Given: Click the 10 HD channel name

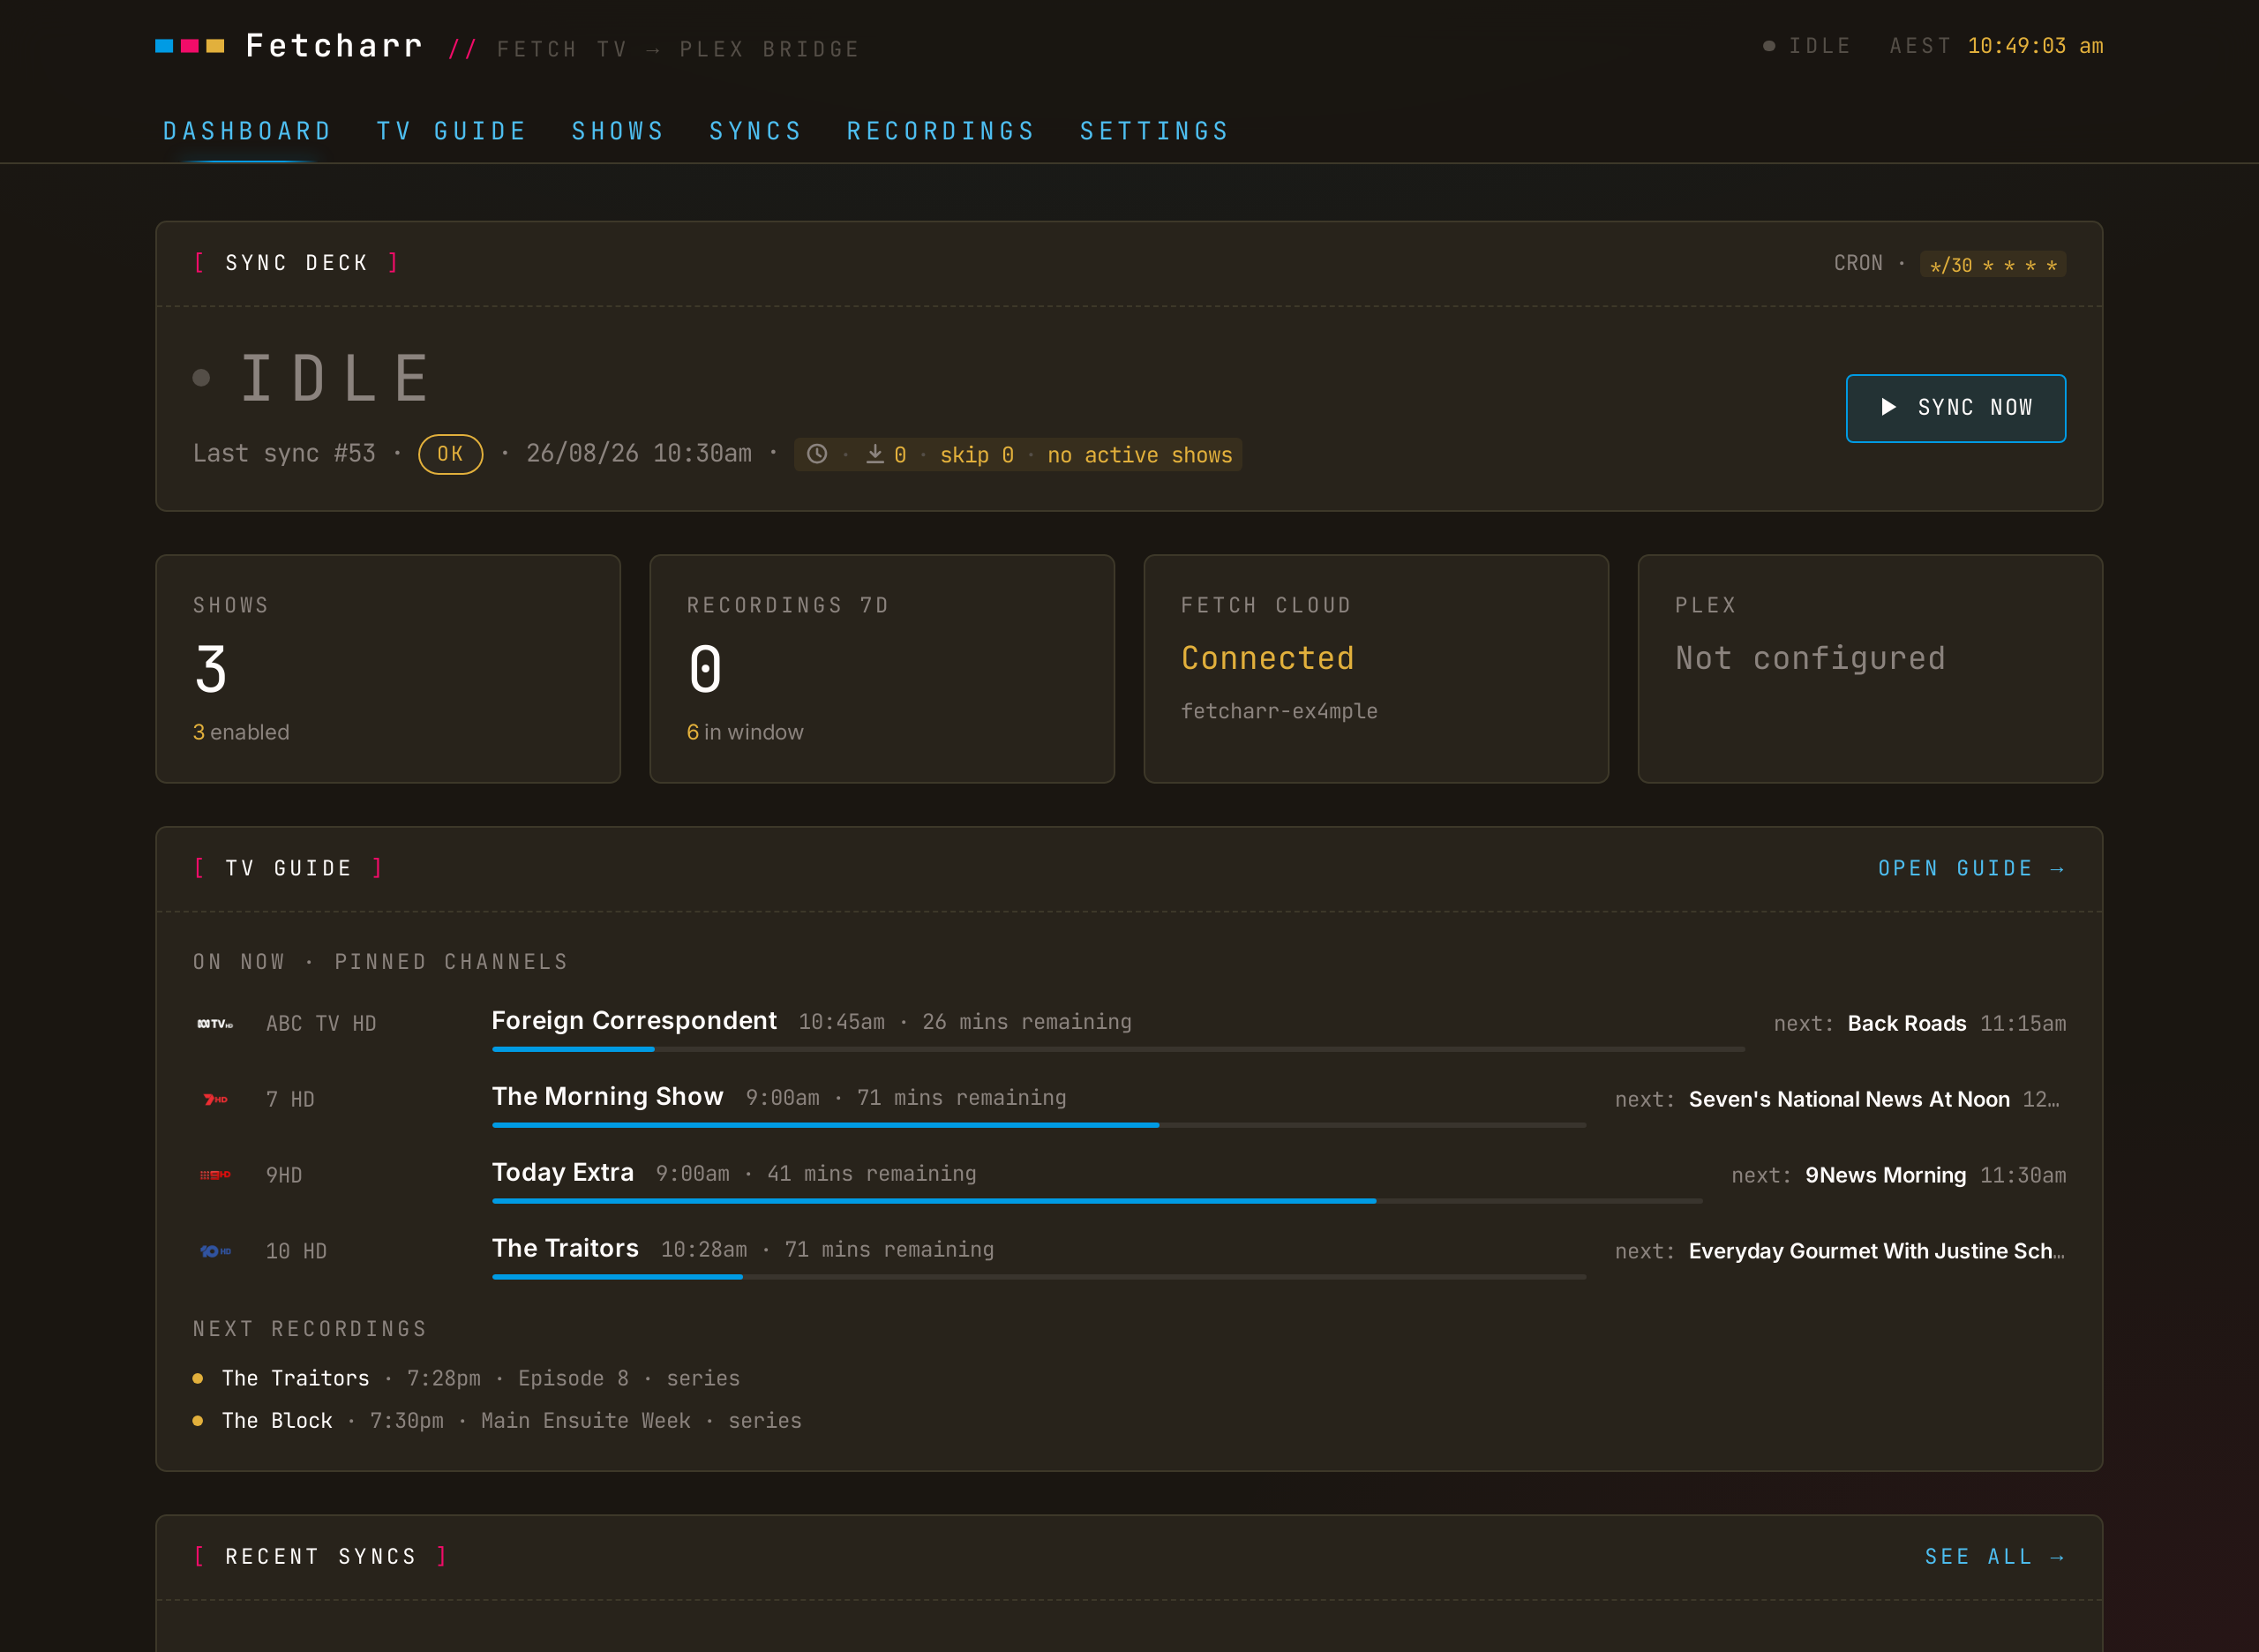Looking at the screenshot, I should point(296,1252).
